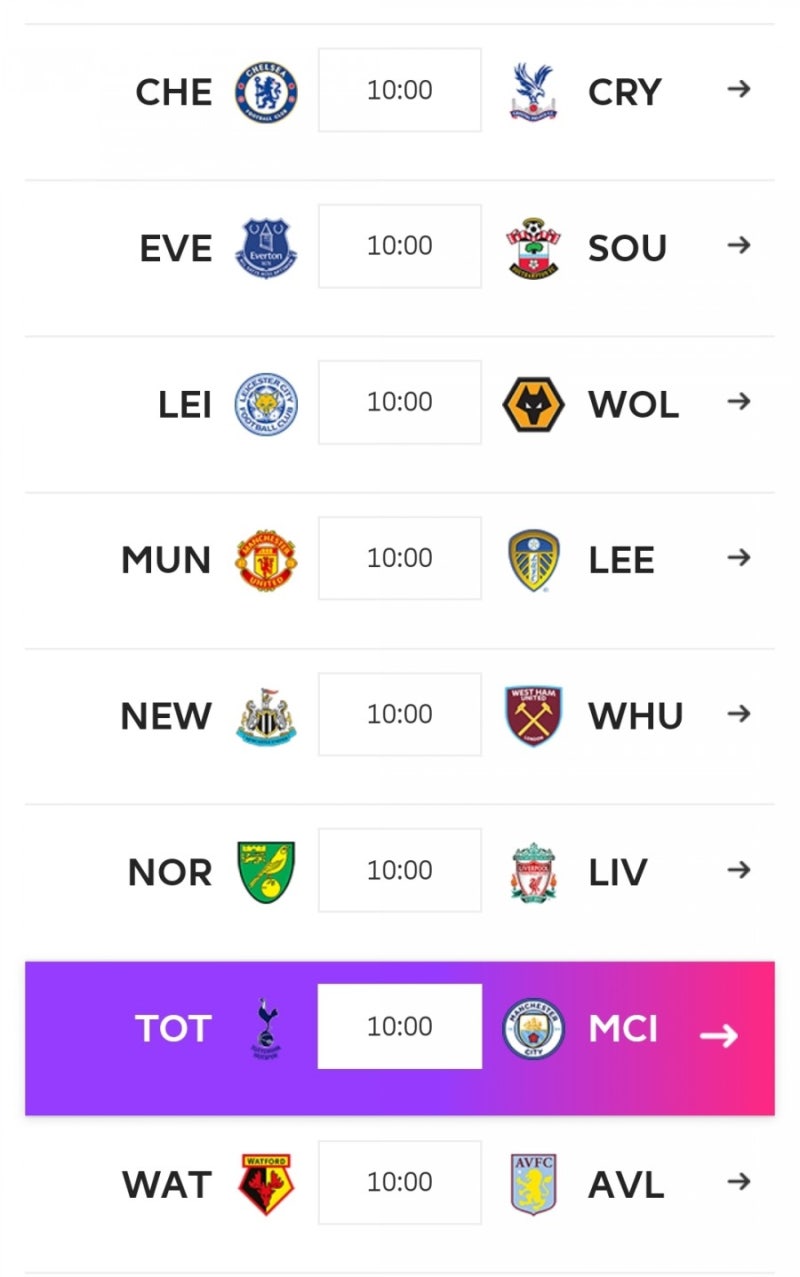Click the 10:00 kickoff box for LEI-WOL

400,402
